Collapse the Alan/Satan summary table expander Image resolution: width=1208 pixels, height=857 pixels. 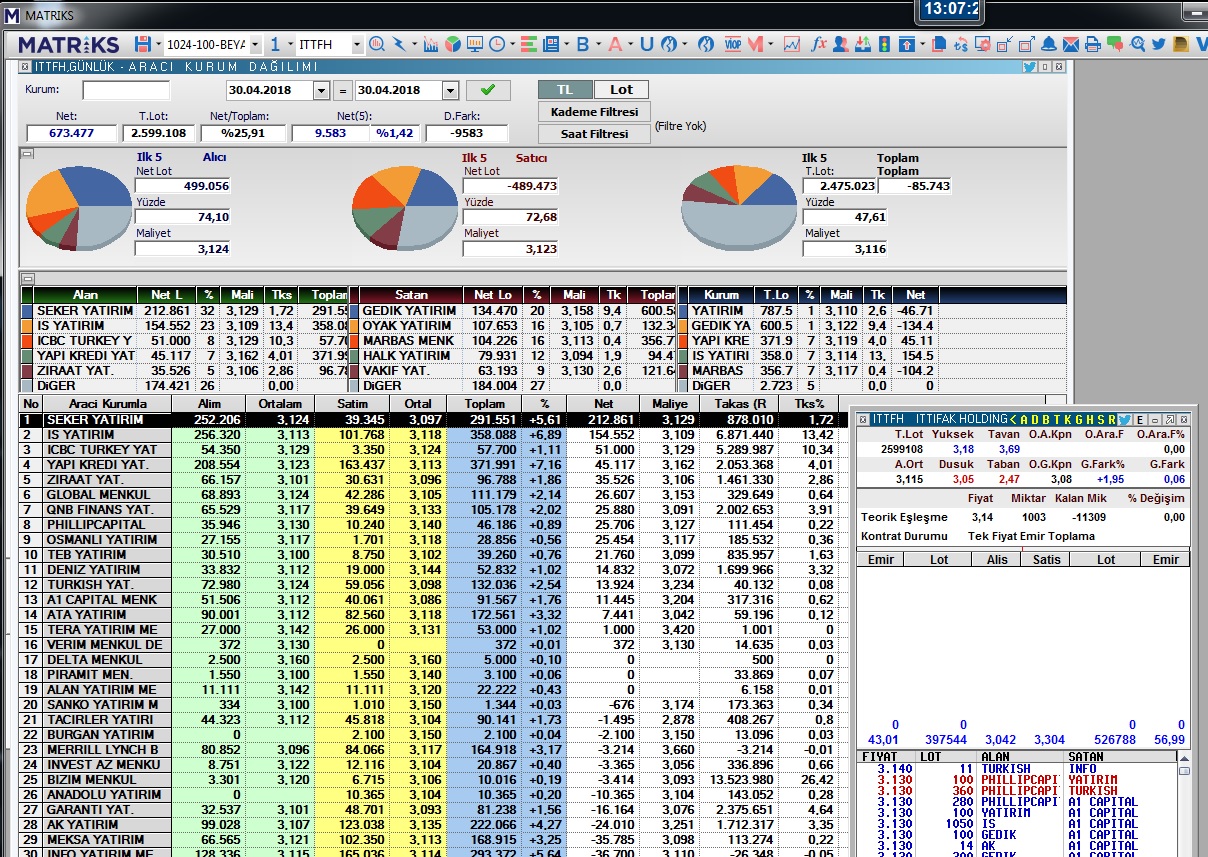coord(27,279)
